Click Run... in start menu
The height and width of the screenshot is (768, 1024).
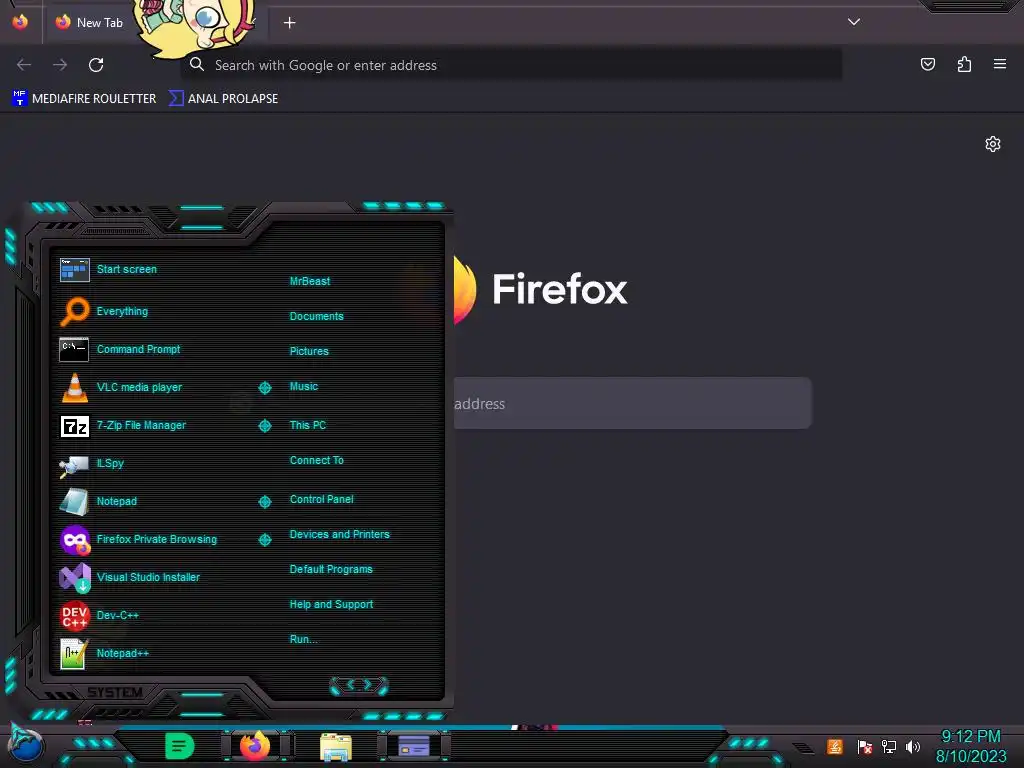click(304, 639)
